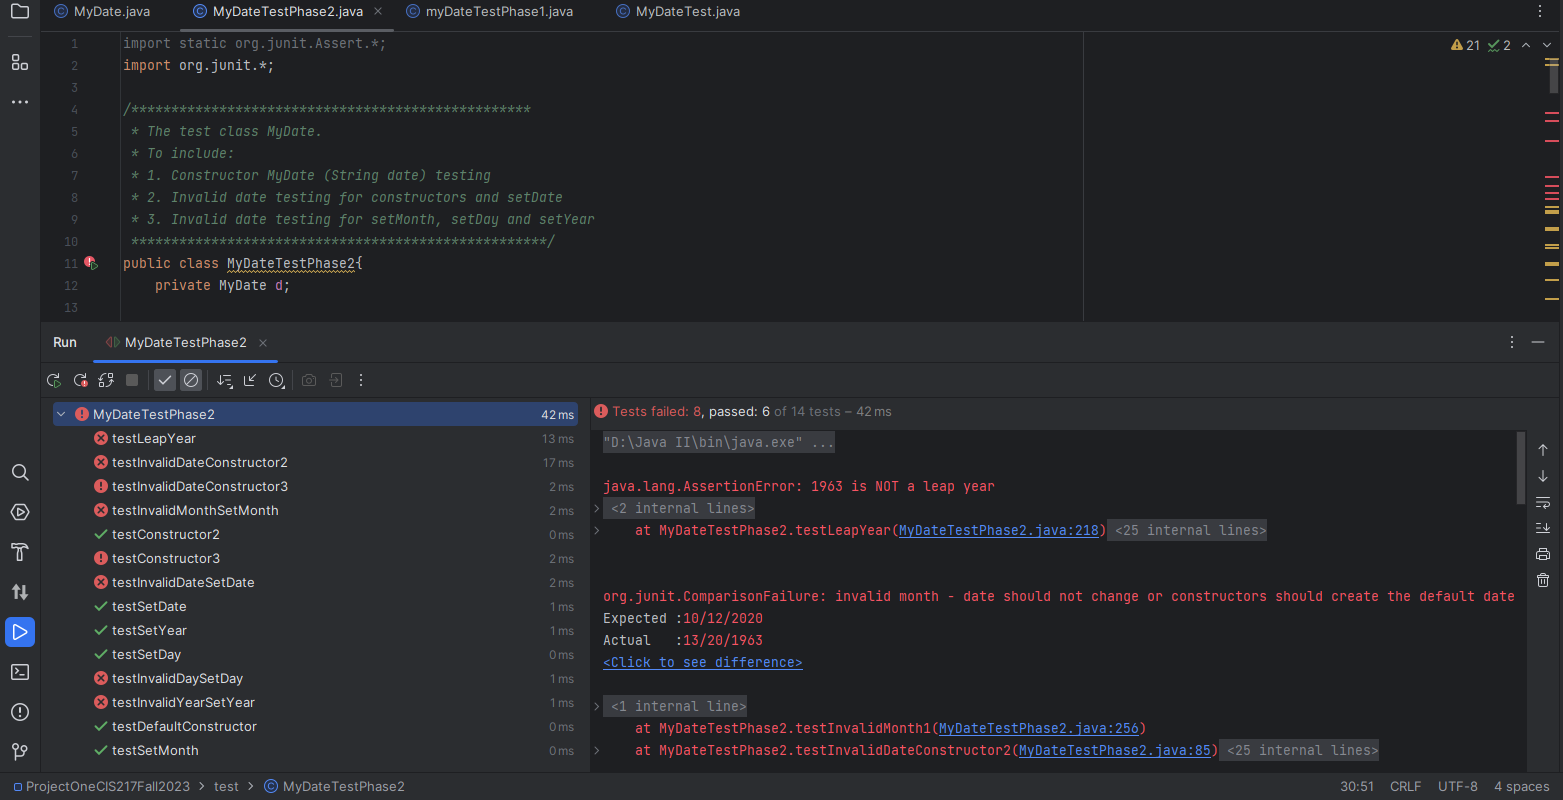1563x800 pixels.
Task: Click the Run panel title label
Action: coord(65,342)
